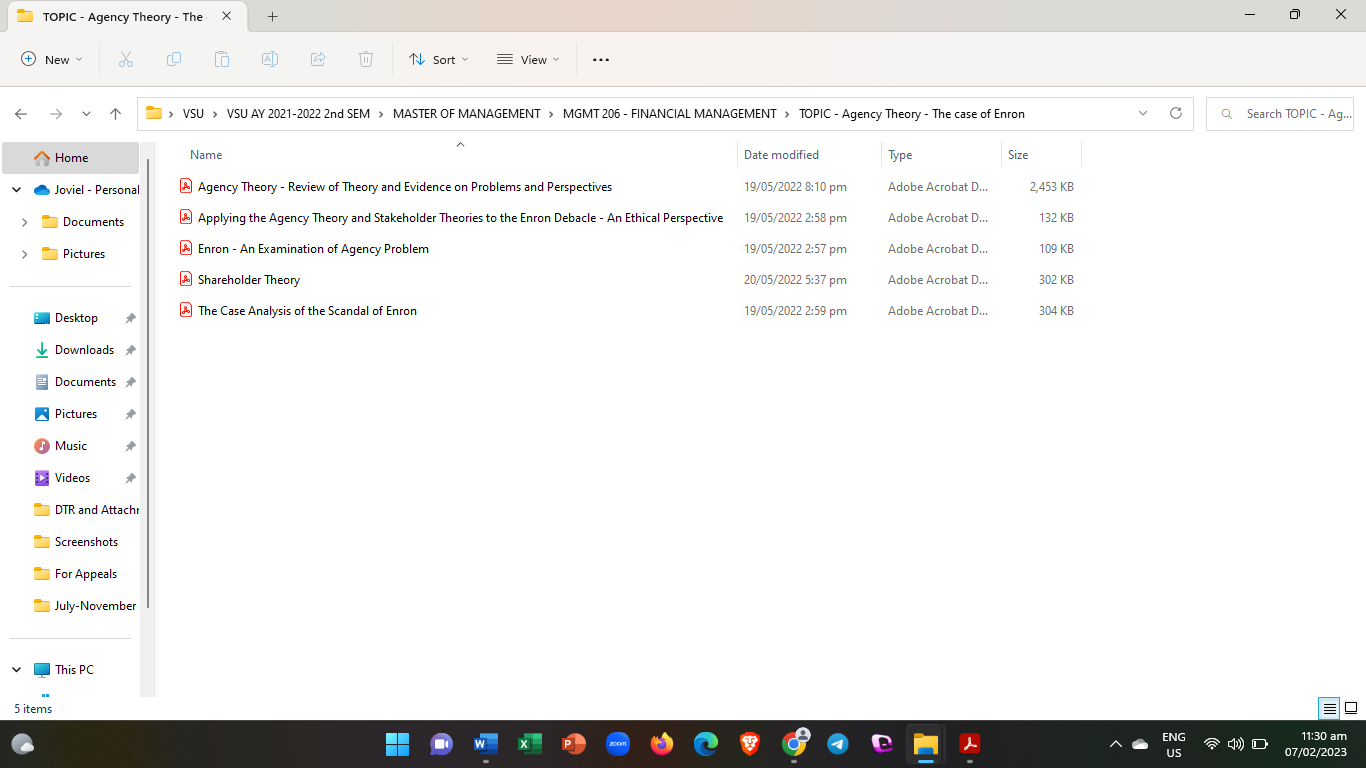Click the Share icon in toolbar

tap(318, 60)
